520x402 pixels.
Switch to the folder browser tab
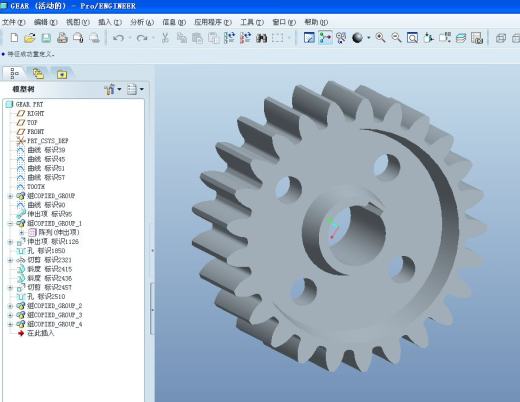click(38, 74)
